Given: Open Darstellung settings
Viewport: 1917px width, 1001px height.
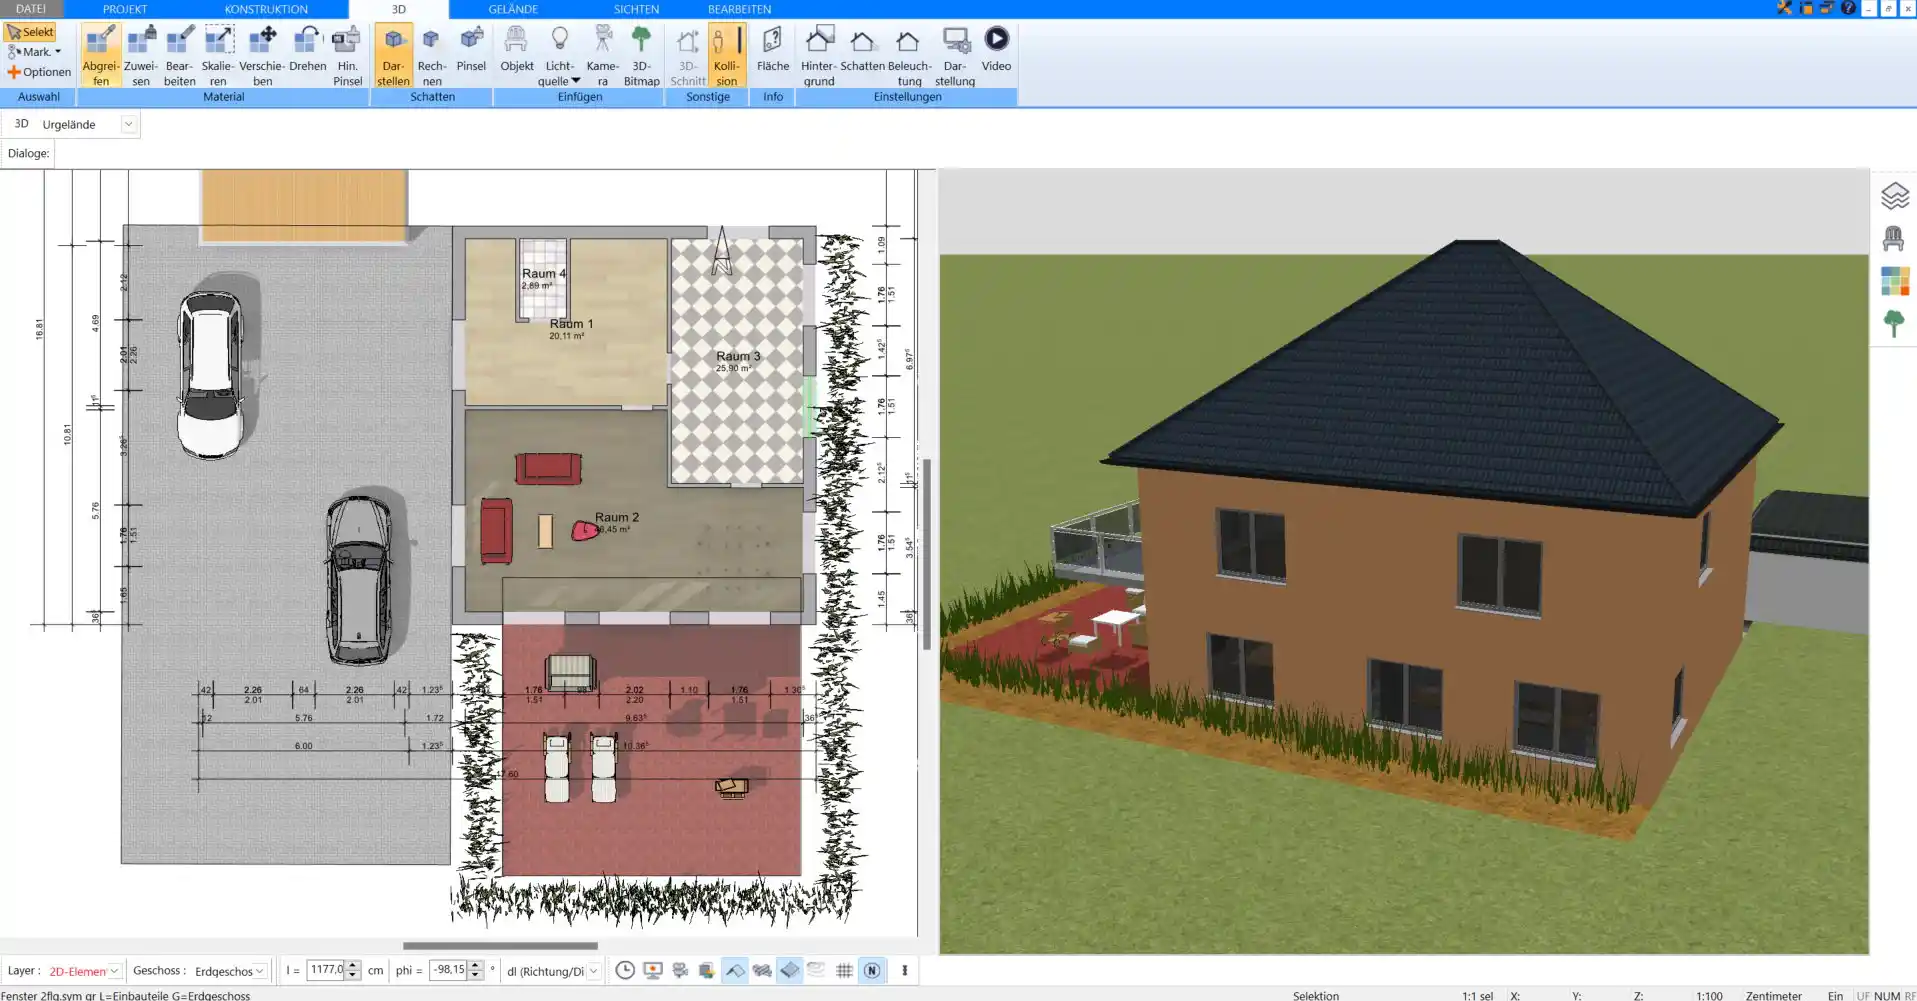Looking at the screenshot, I should coord(955,56).
